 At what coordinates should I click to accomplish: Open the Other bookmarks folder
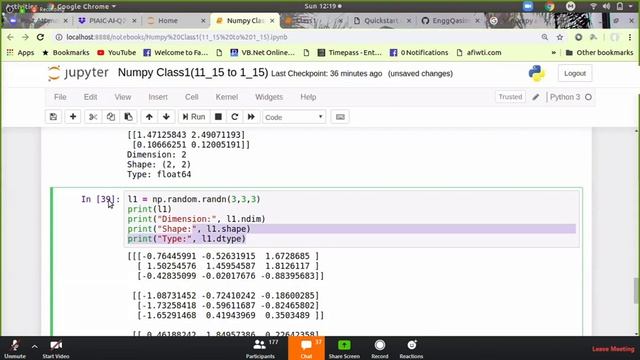tap(599, 53)
